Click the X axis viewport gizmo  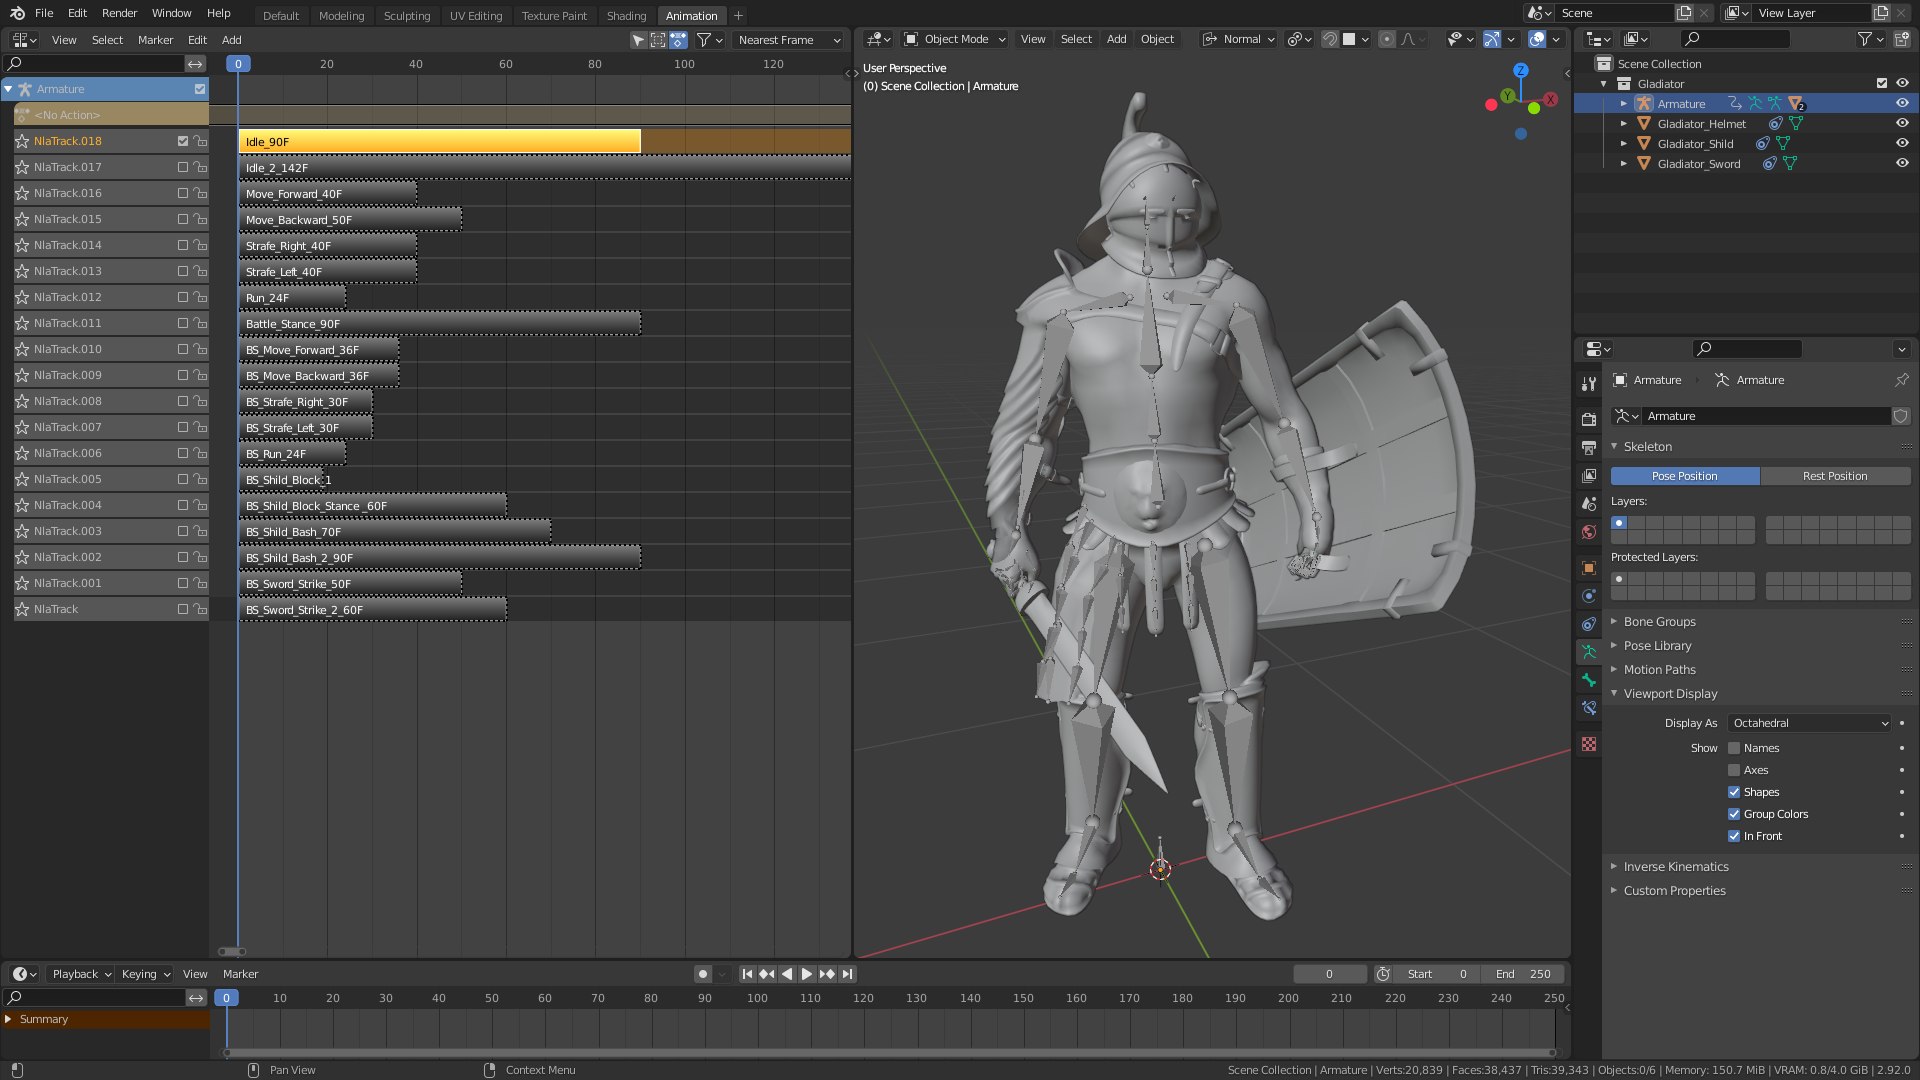1550,99
